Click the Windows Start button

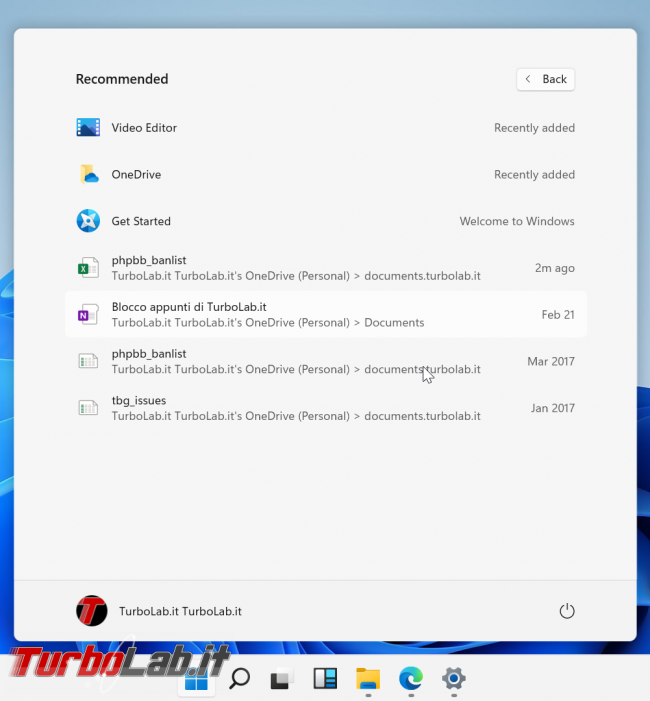click(x=196, y=681)
